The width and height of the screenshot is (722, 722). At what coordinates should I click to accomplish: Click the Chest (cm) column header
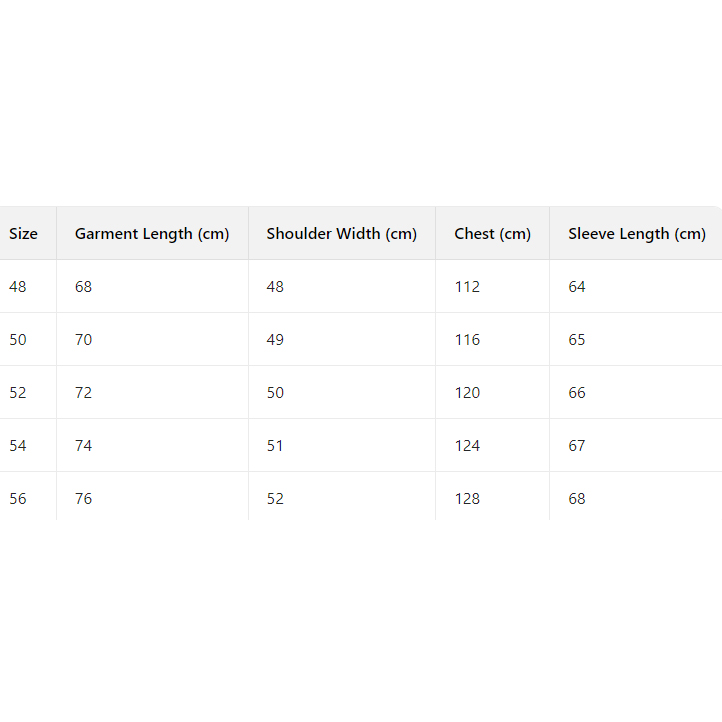tap(492, 234)
